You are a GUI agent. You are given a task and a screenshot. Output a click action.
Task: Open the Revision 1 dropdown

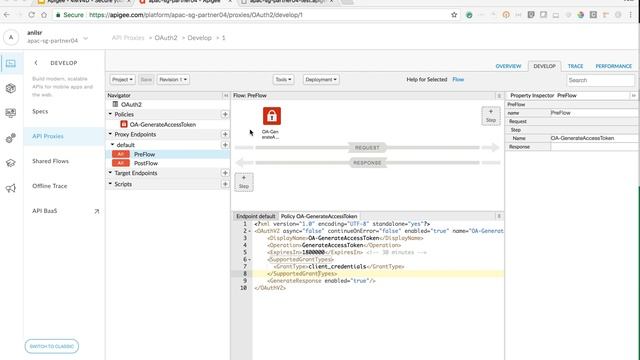[x=173, y=80]
